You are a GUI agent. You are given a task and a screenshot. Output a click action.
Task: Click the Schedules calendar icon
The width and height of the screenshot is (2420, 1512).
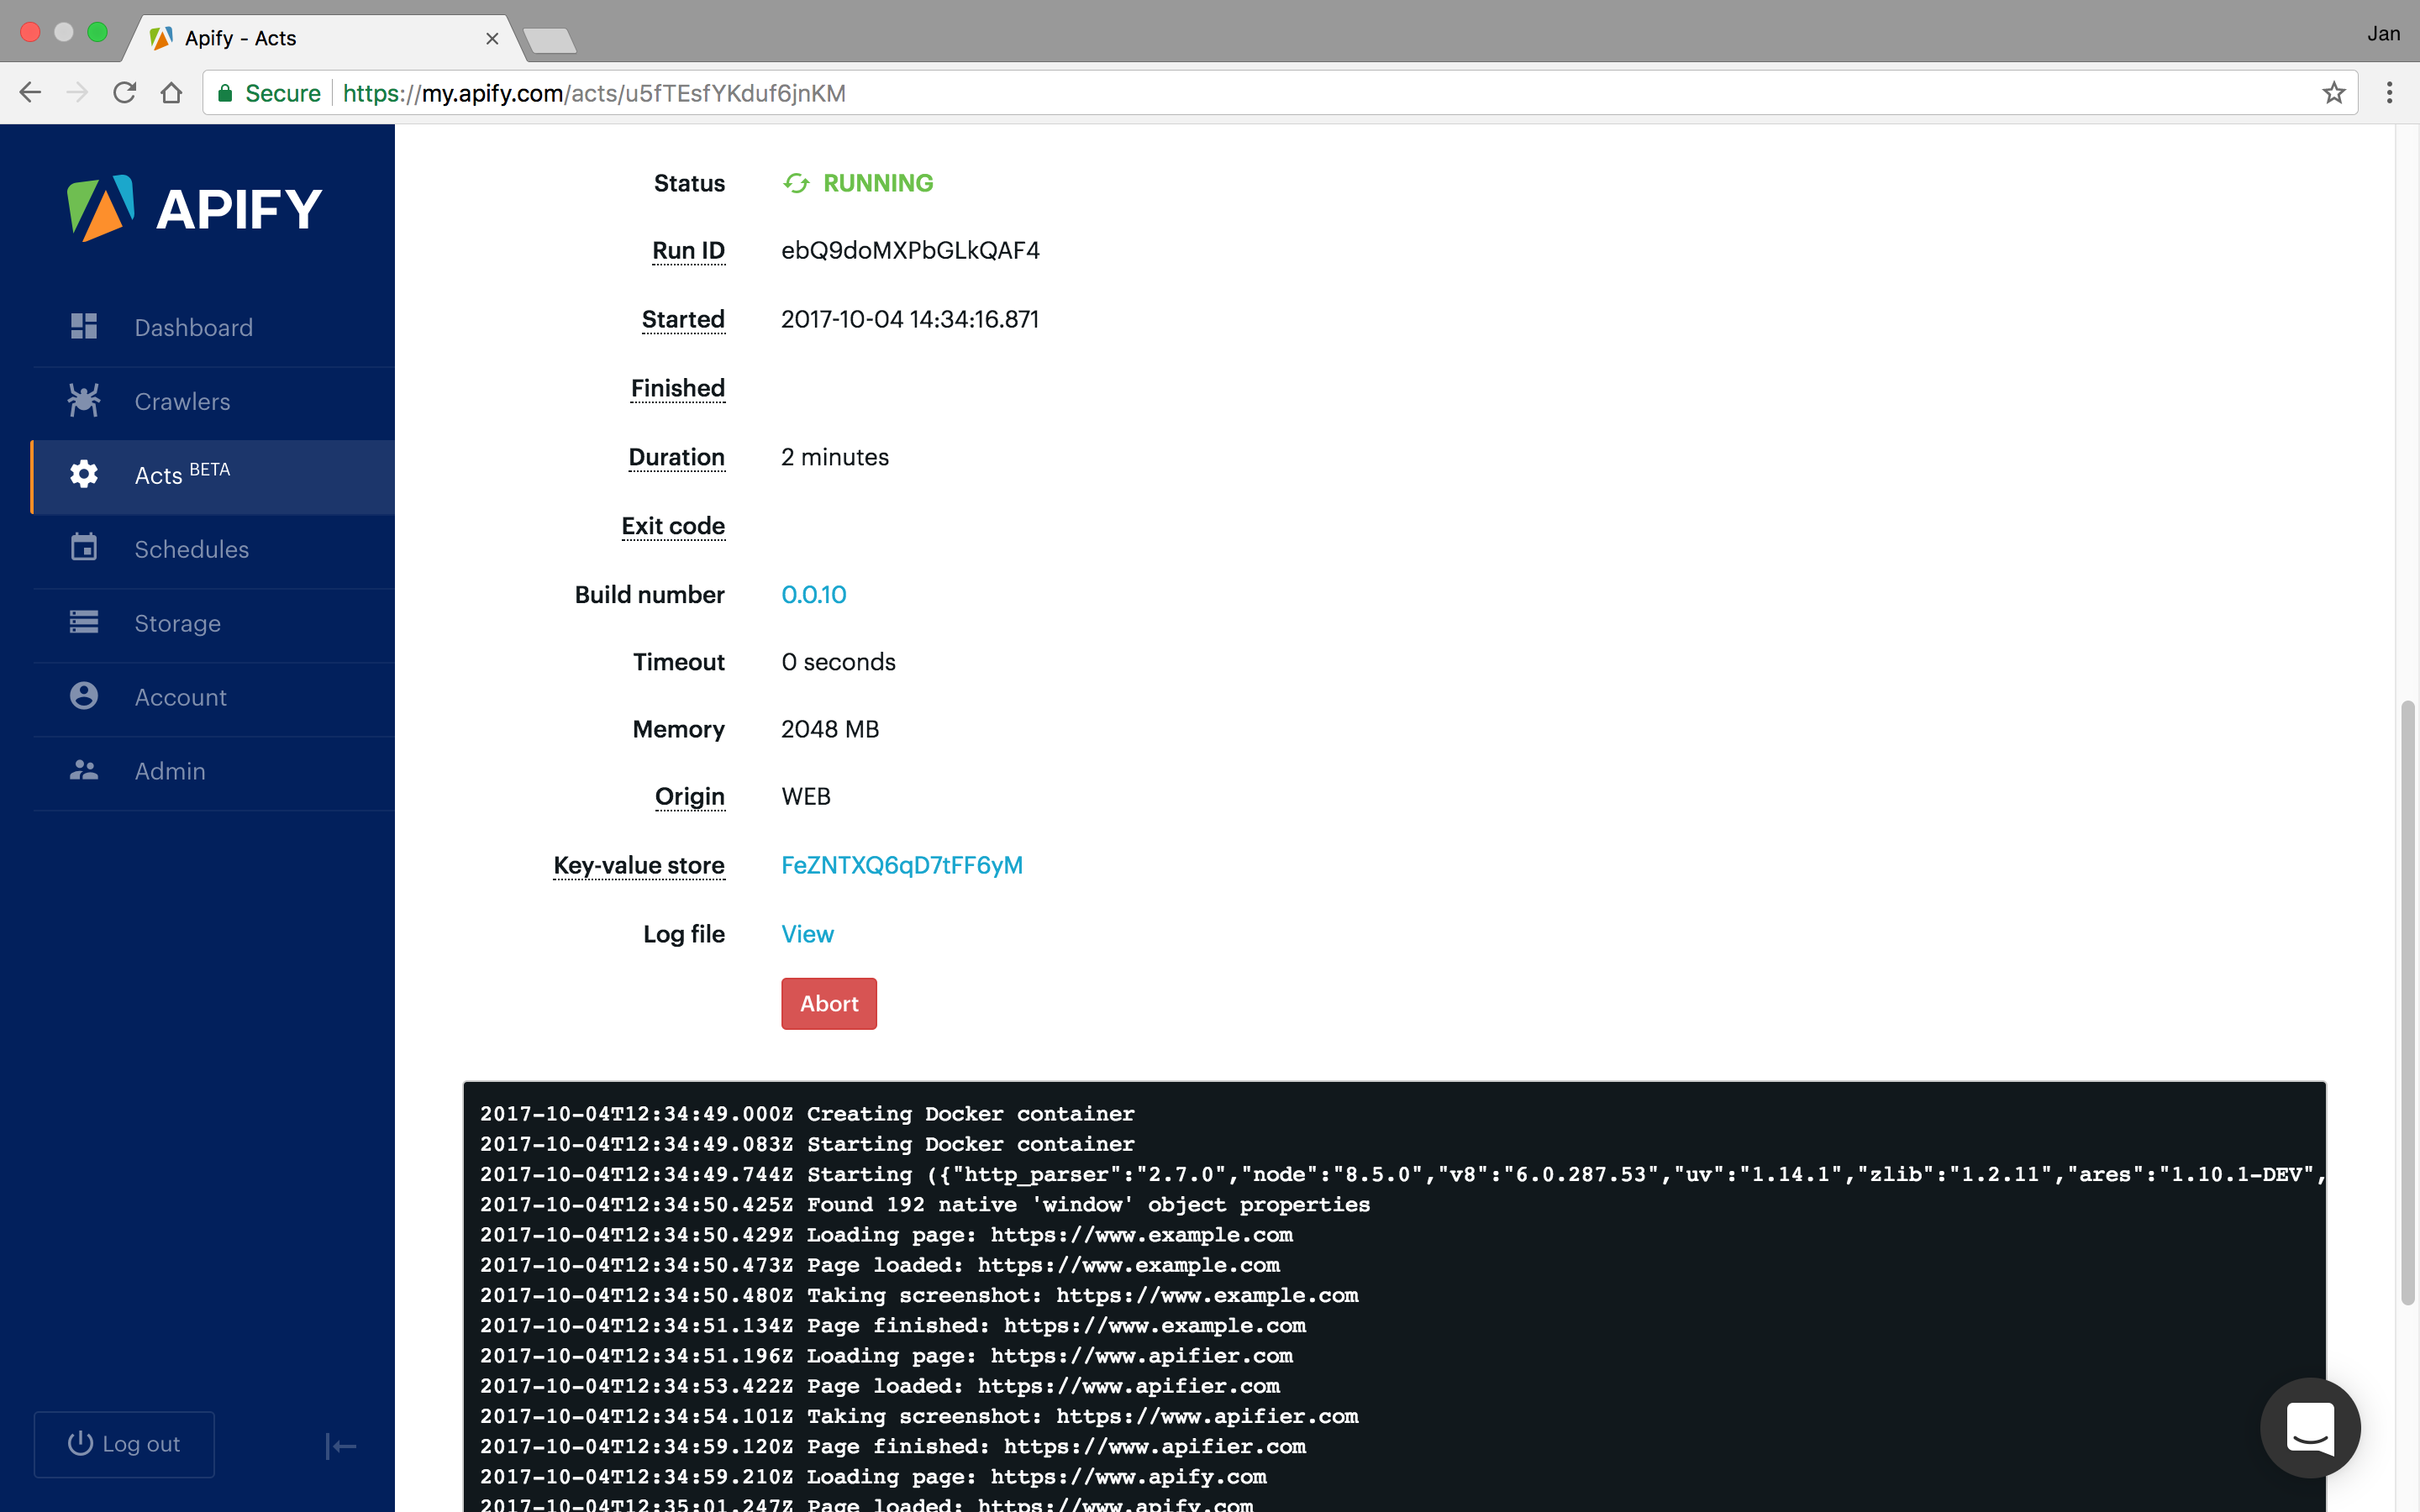pyautogui.click(x=84, y=548)
